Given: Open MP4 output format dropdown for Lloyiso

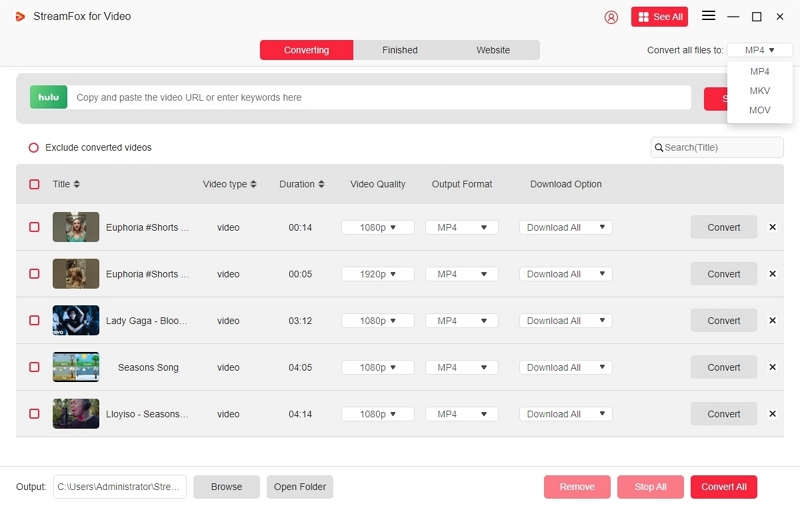Looking at the screenshot, I should point(462,414).
